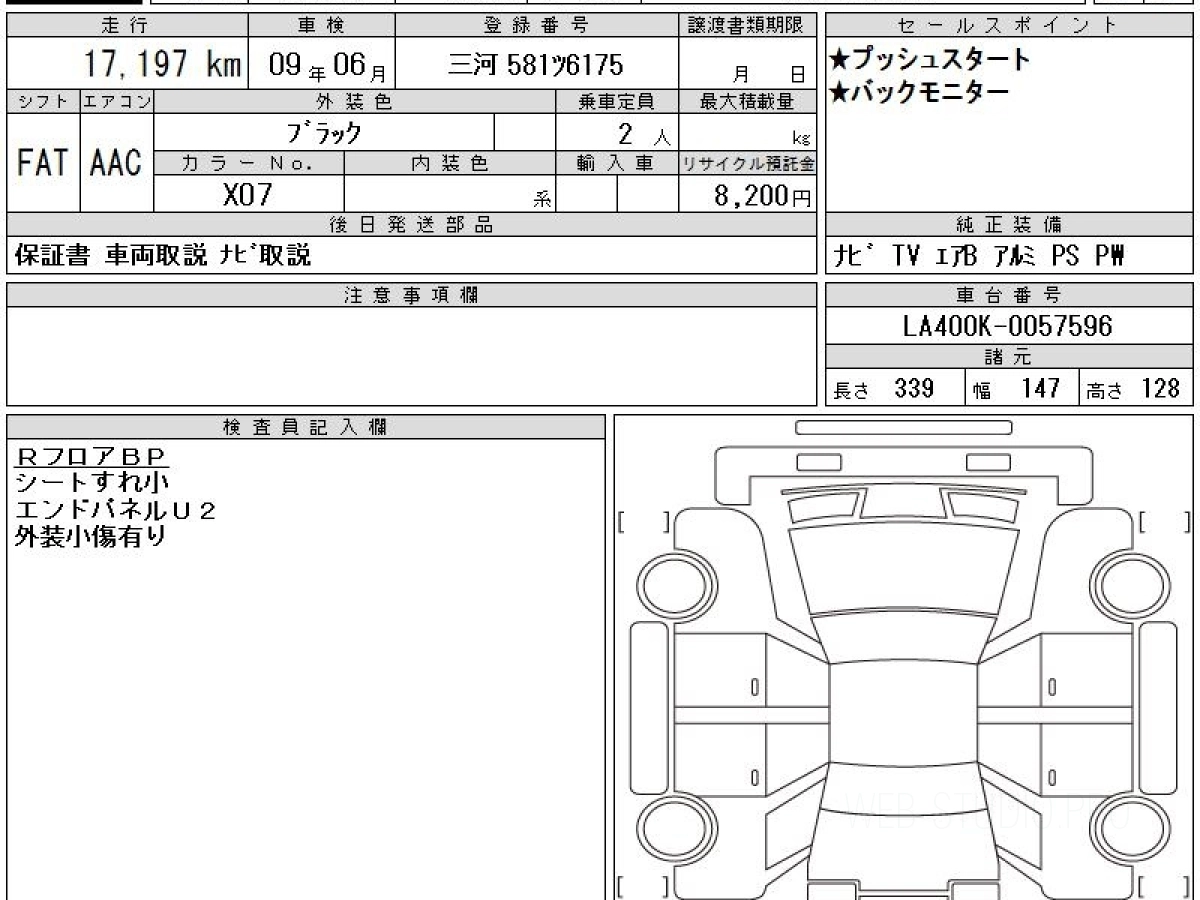
Task: Select registration number 三河 581ツ6175
Action: point(536,66)
